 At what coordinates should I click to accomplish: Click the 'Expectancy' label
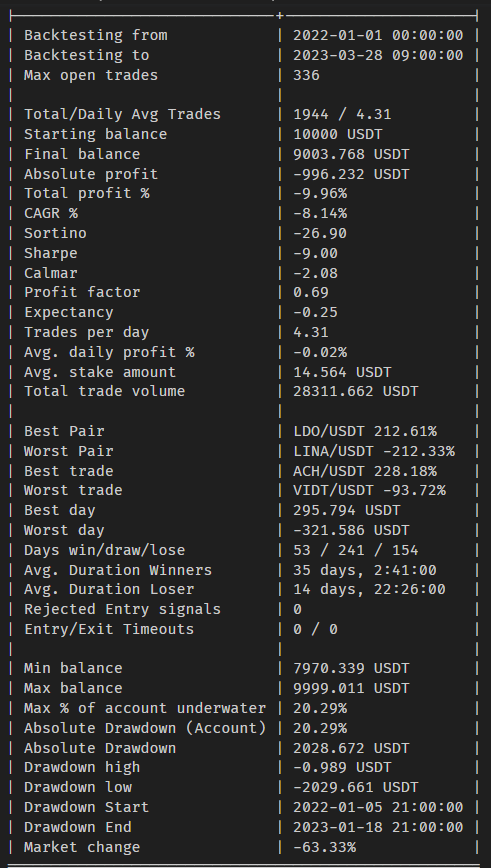pos(68,313)
